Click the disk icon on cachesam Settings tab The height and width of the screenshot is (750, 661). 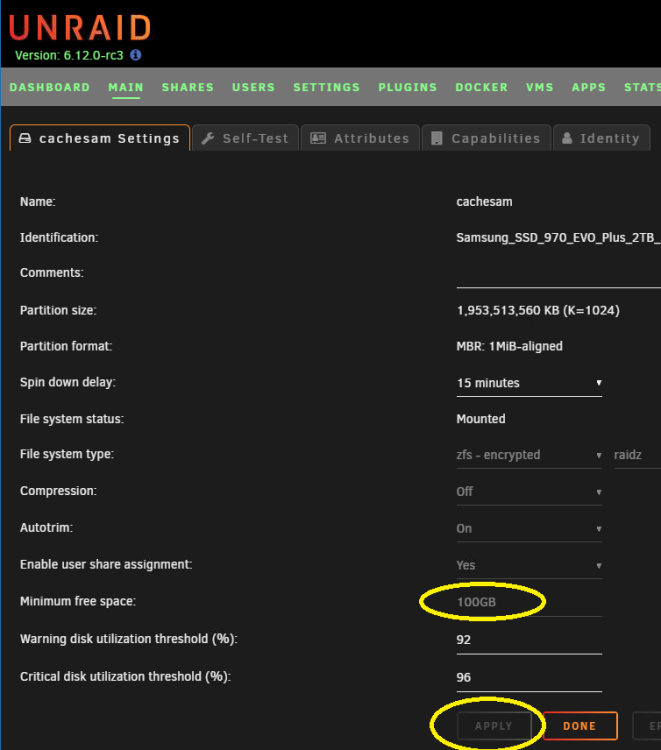pyautogui.click(x=25, y=138)
